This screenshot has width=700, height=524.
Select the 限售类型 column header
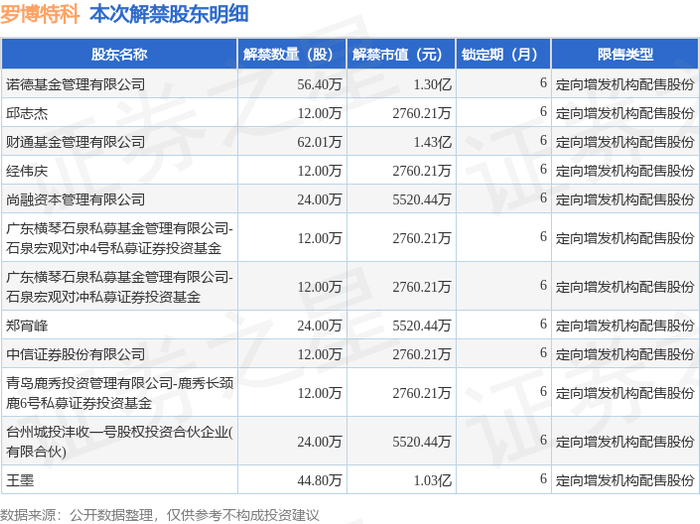(x=625, y=54)
